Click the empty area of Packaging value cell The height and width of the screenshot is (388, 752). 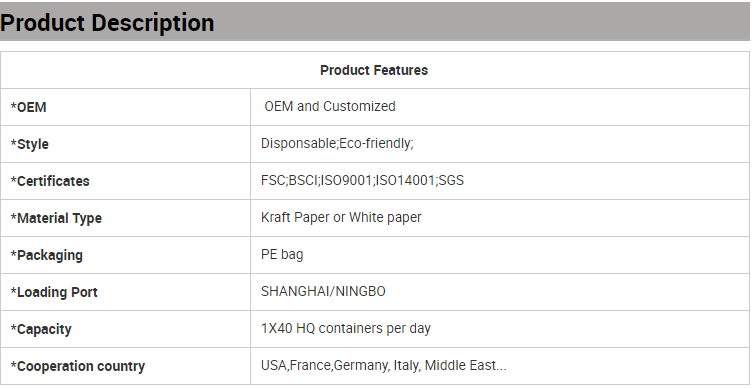coord(528,255)
